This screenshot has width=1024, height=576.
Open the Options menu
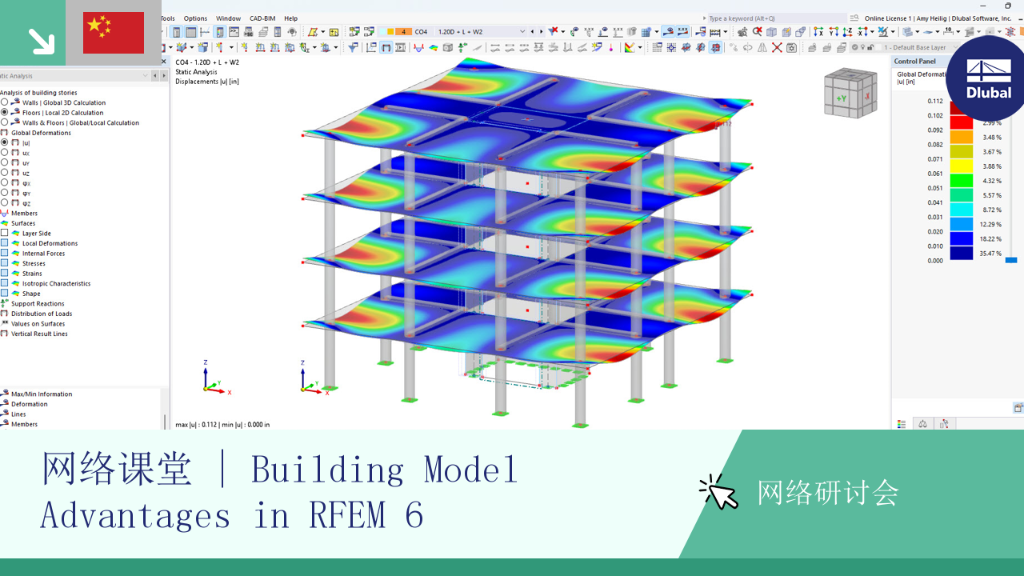pos(195,18)
